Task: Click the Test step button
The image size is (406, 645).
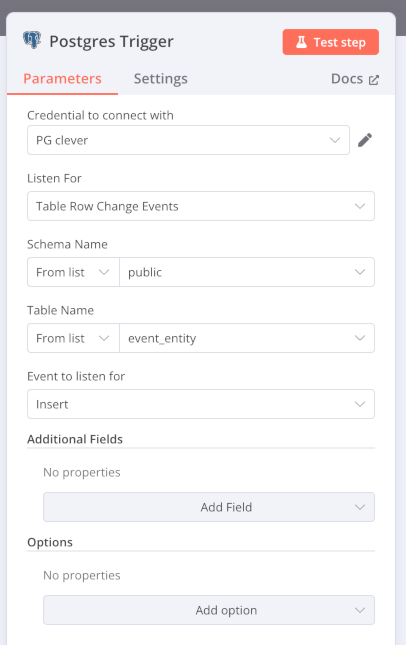Action: pyautogui.click(x=331, y=42)
